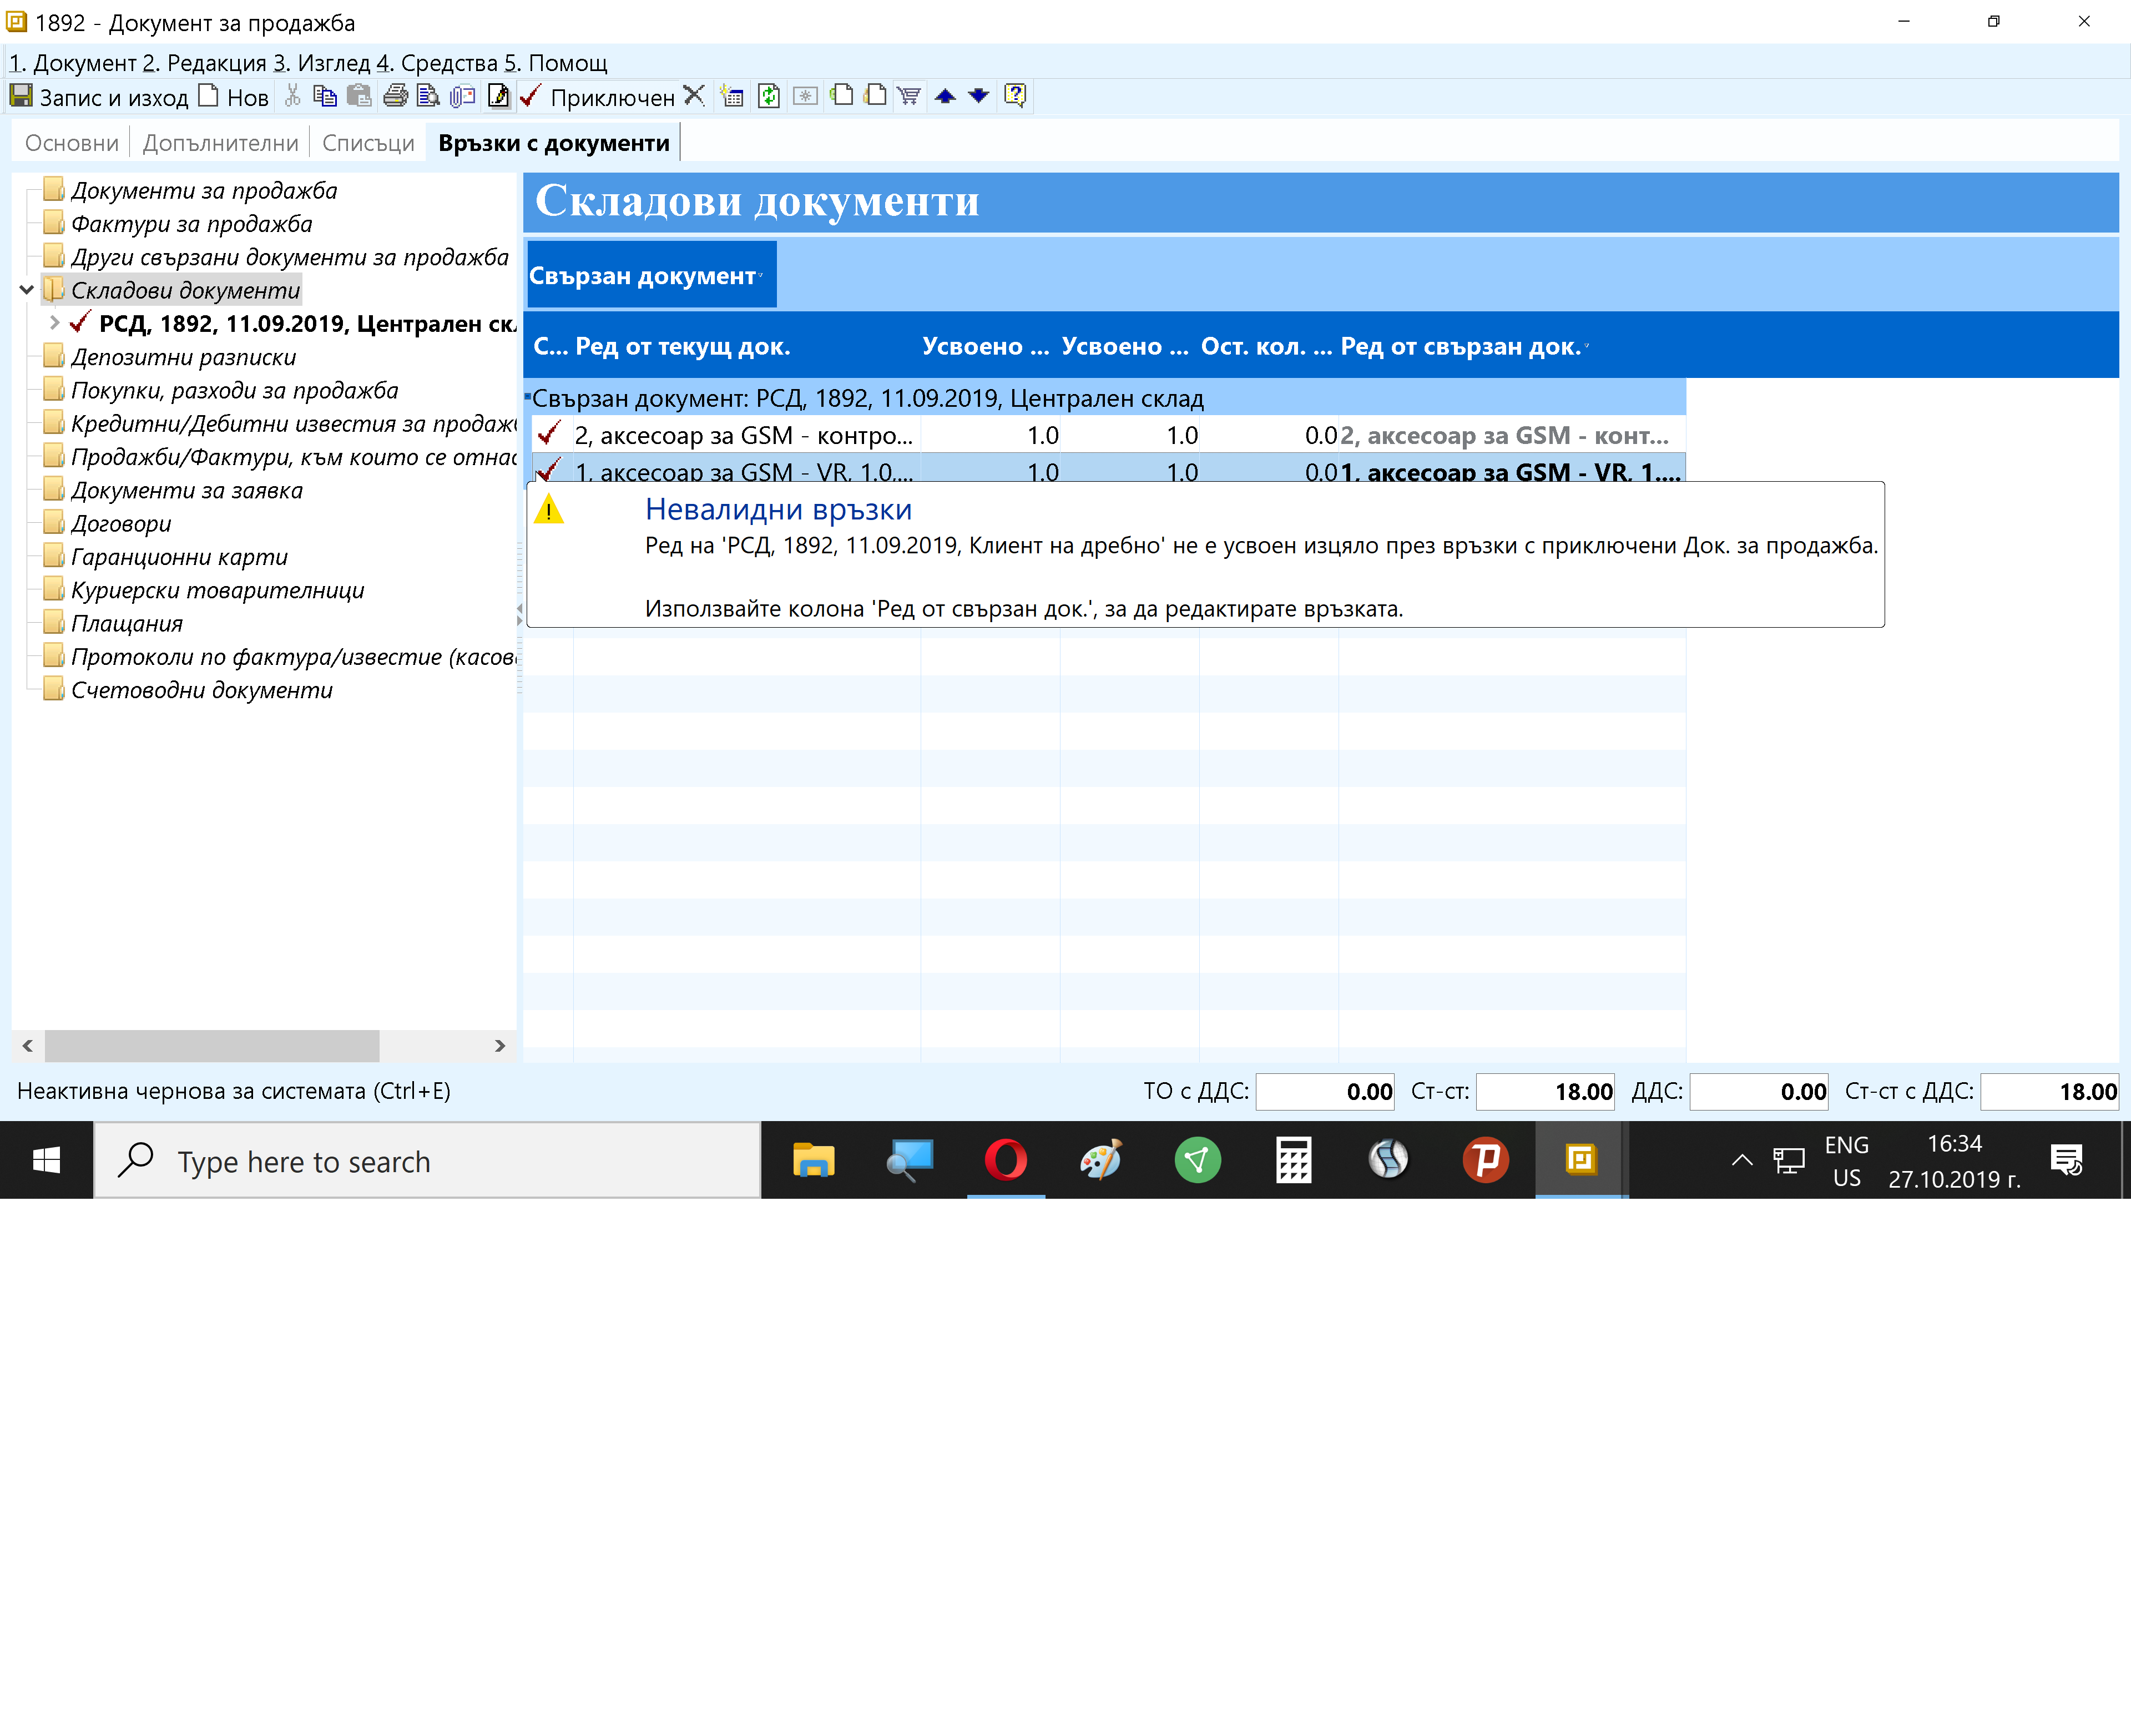The image size is (2131, 1736).
Task: Click the print icon in toolbar
Action: coord(395,96)
